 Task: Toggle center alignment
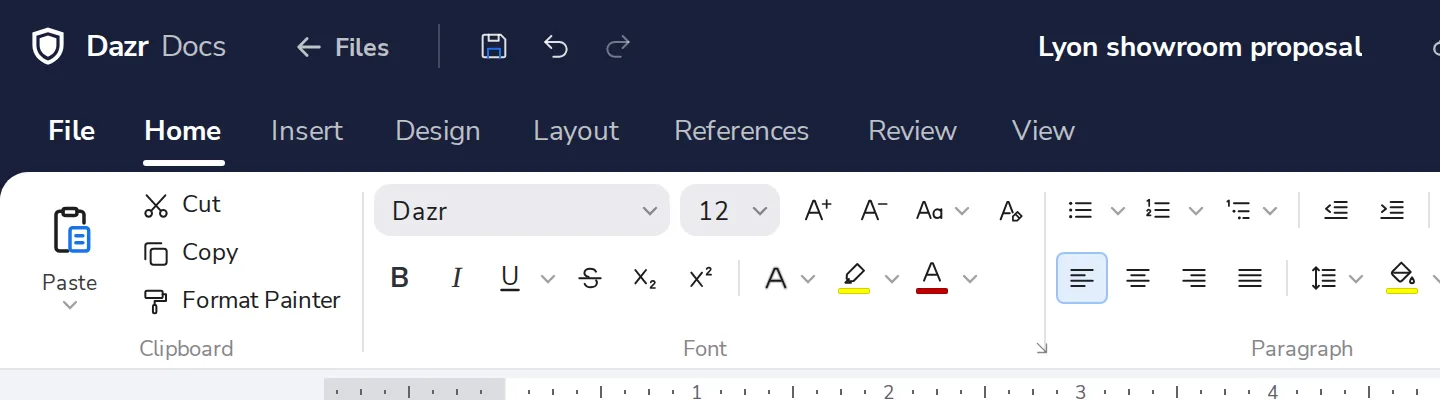tap(1137, 278)
